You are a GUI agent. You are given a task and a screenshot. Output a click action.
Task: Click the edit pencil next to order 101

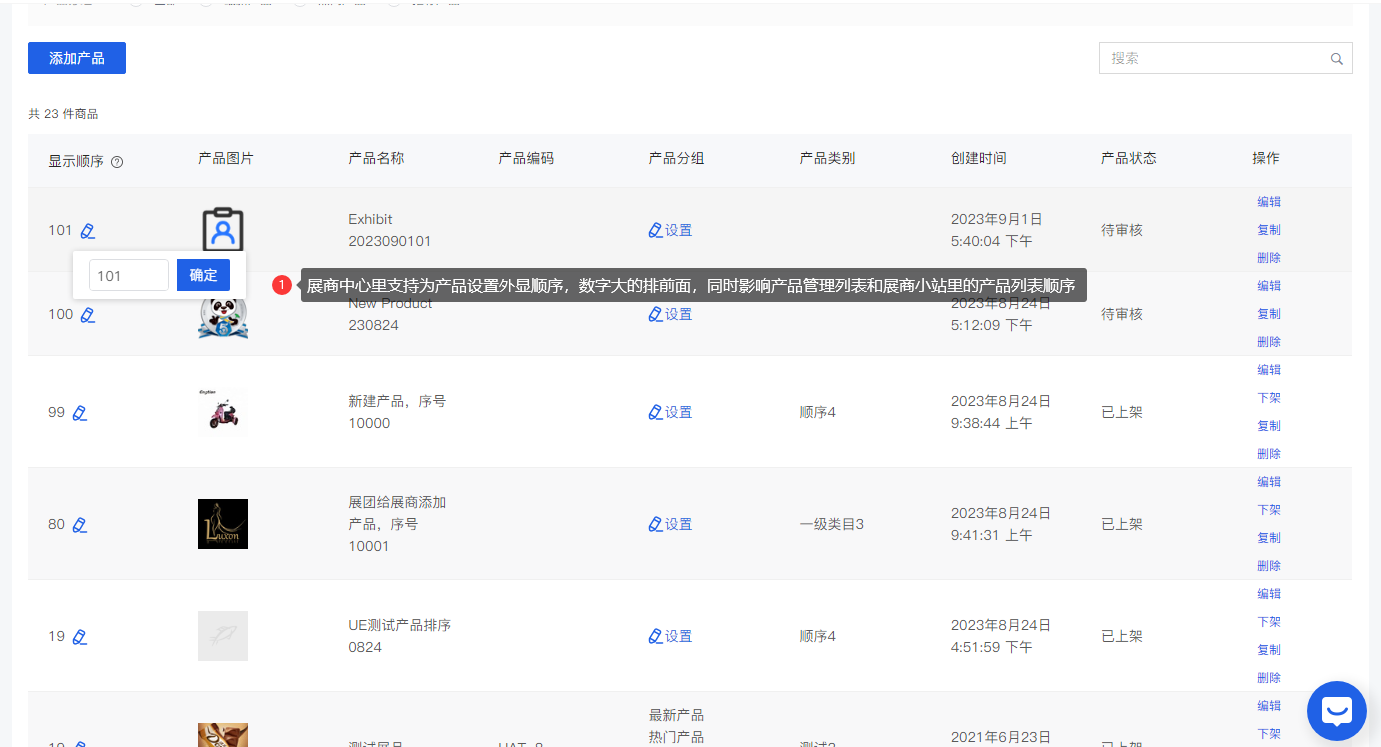tap(87, 231)
